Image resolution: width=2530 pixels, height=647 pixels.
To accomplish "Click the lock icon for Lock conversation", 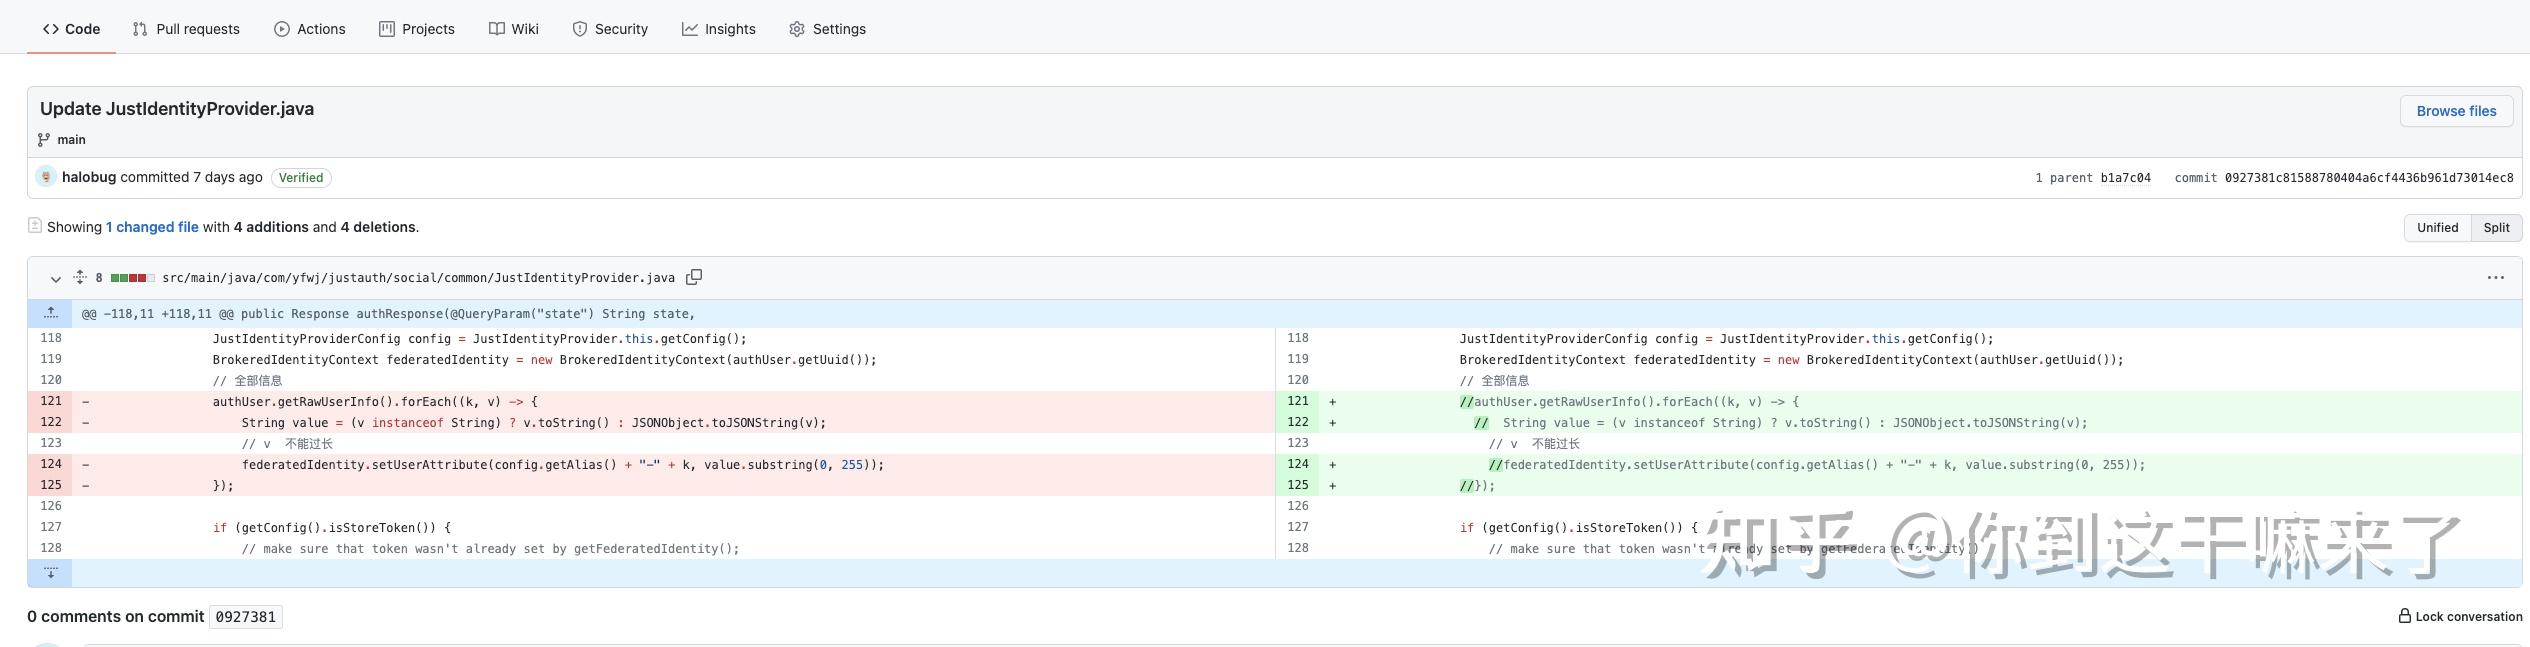I will click(2404, 616).
